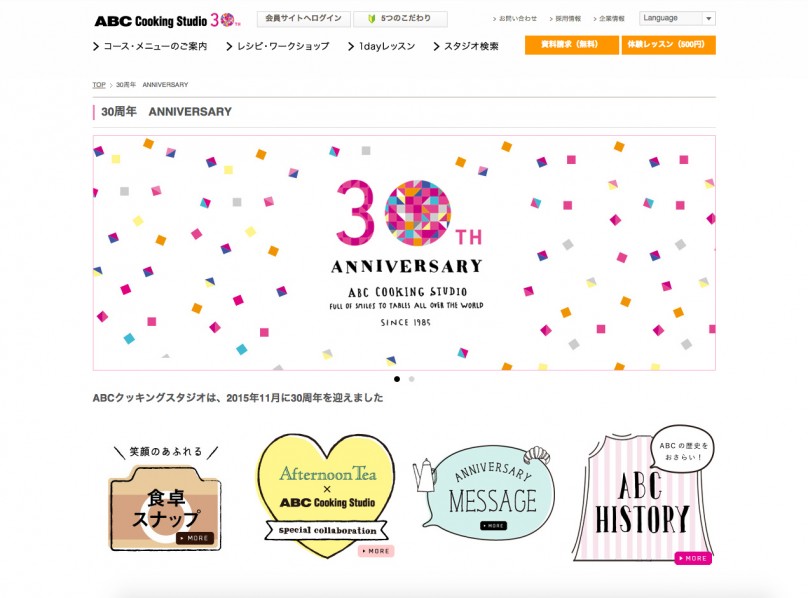
Task: Follow the TOP breadcrumb link
Action: (x=99, y=85)
